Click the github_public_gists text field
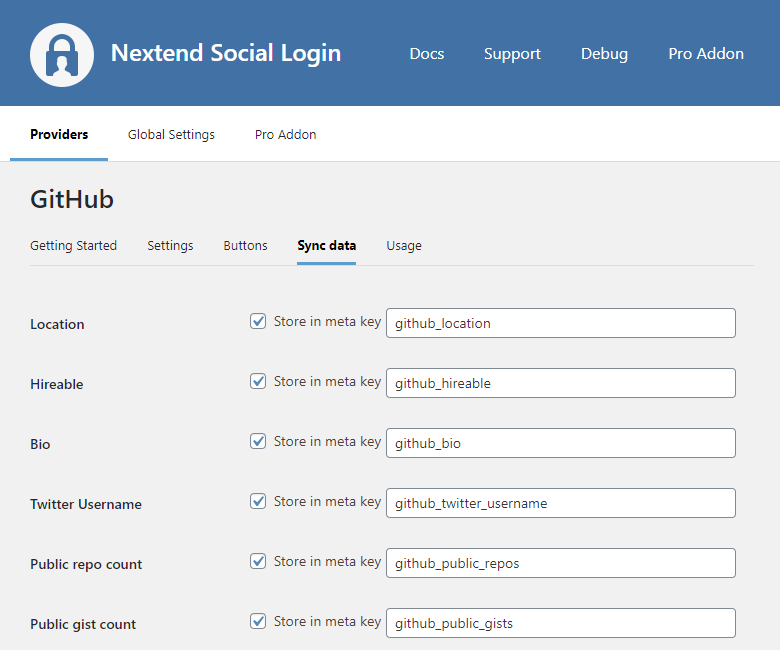 tap(560, 623)
